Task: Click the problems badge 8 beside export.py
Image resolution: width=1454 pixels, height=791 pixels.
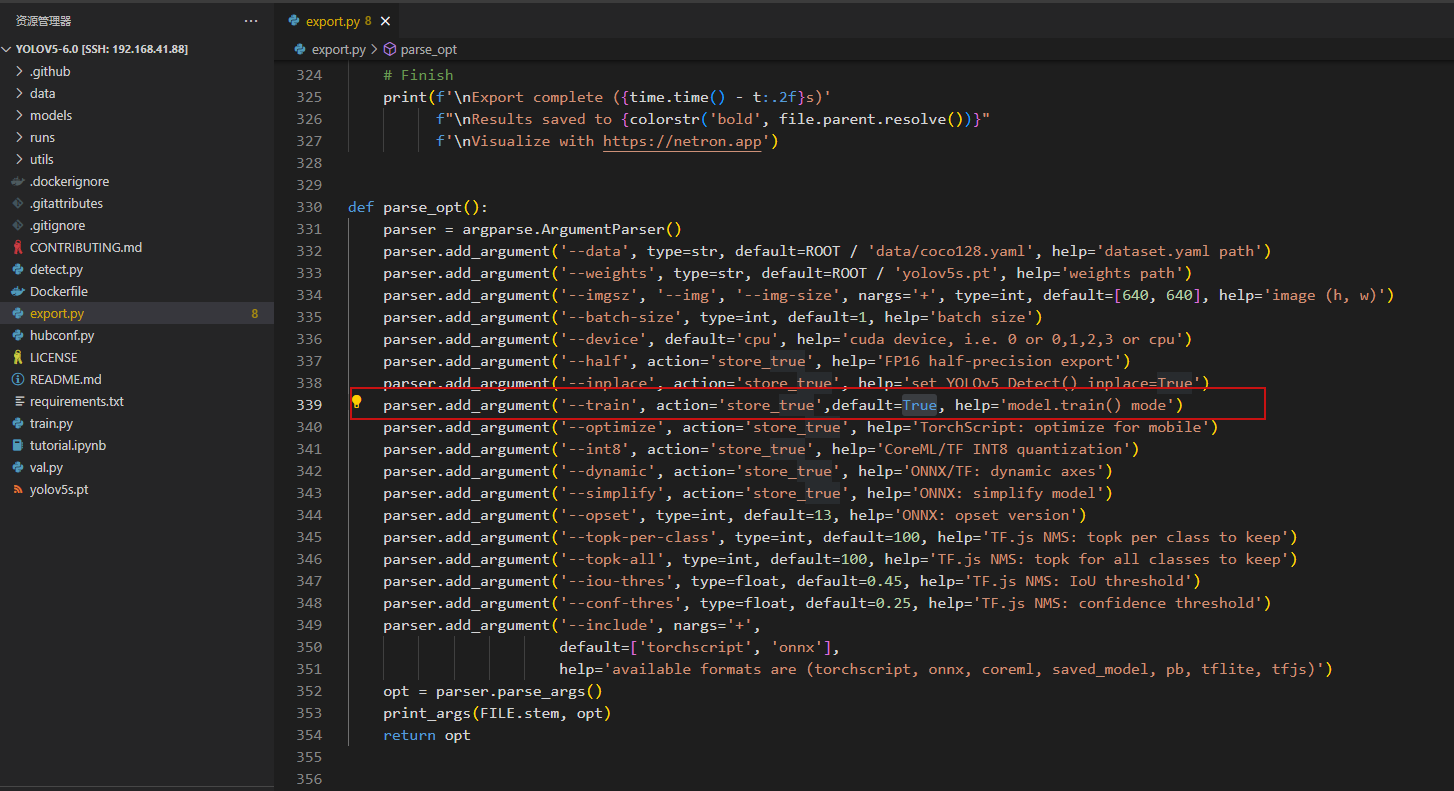Action: coord(254,313)
